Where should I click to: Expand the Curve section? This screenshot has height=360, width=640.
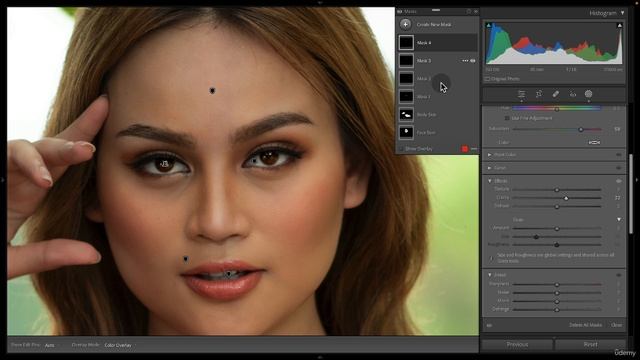[489, 168]
